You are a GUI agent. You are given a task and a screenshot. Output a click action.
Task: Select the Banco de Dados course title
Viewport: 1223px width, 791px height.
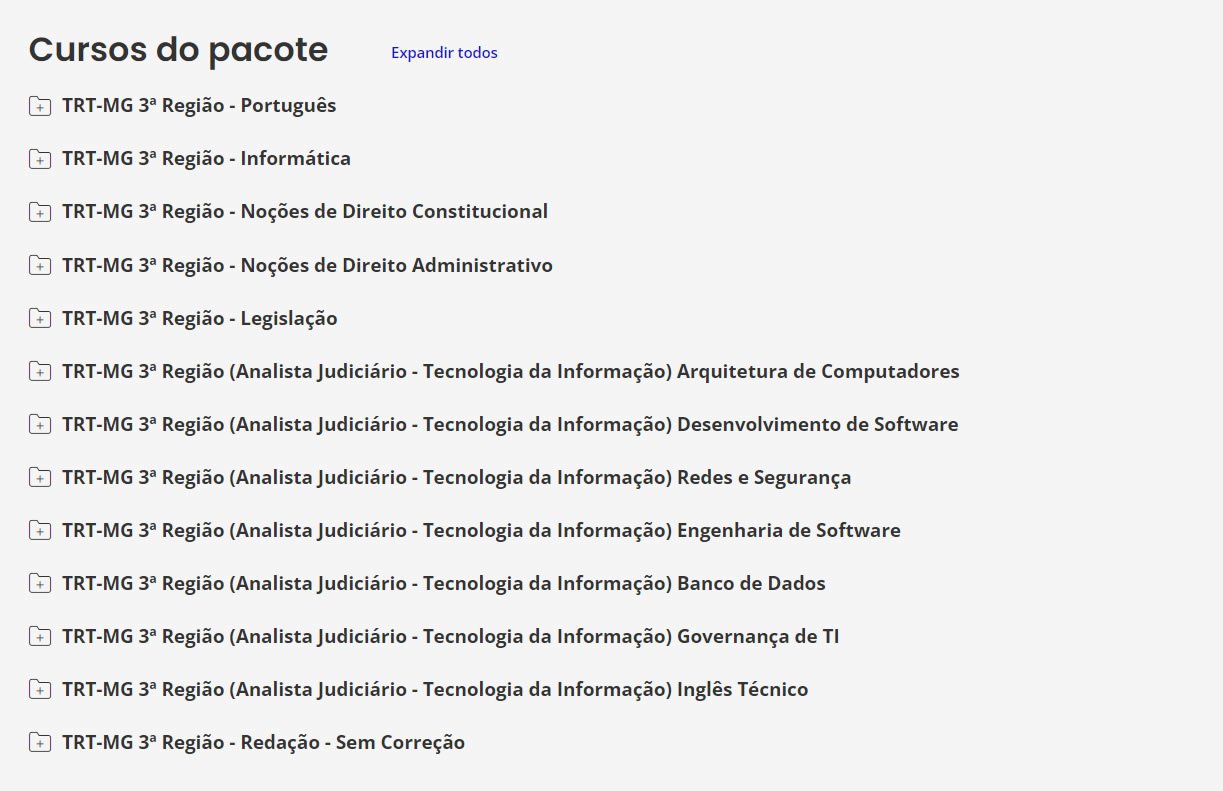click(x=443, y=583)
